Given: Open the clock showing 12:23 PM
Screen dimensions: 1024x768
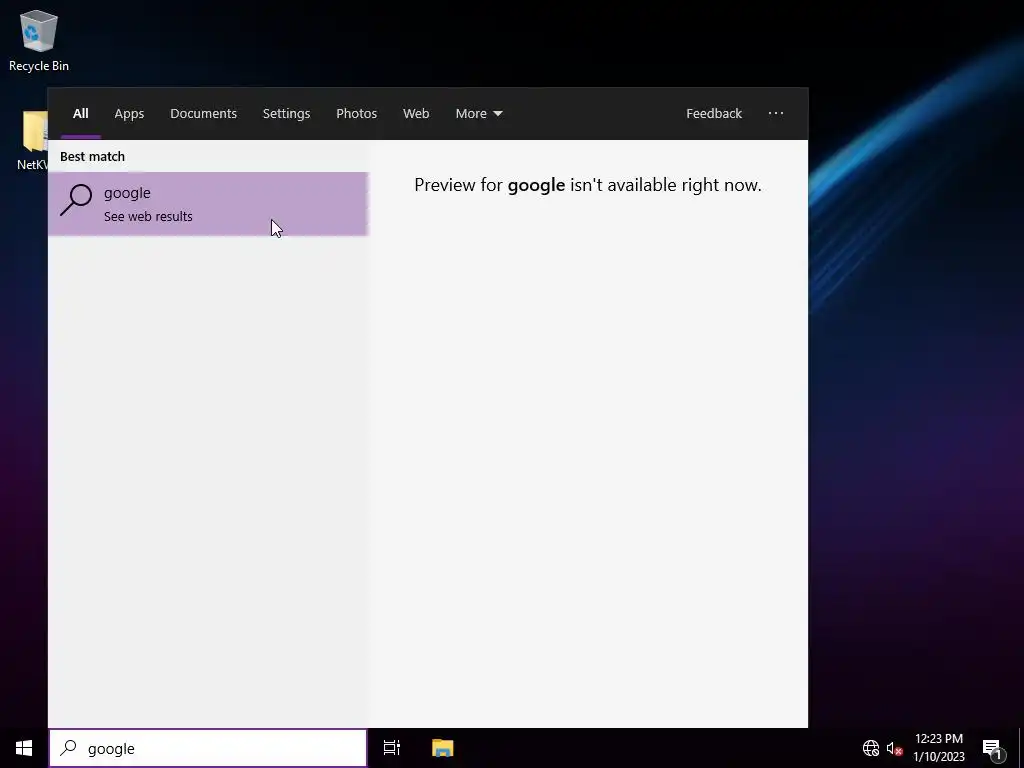Looking at the screenshot, I should (938, 748).
